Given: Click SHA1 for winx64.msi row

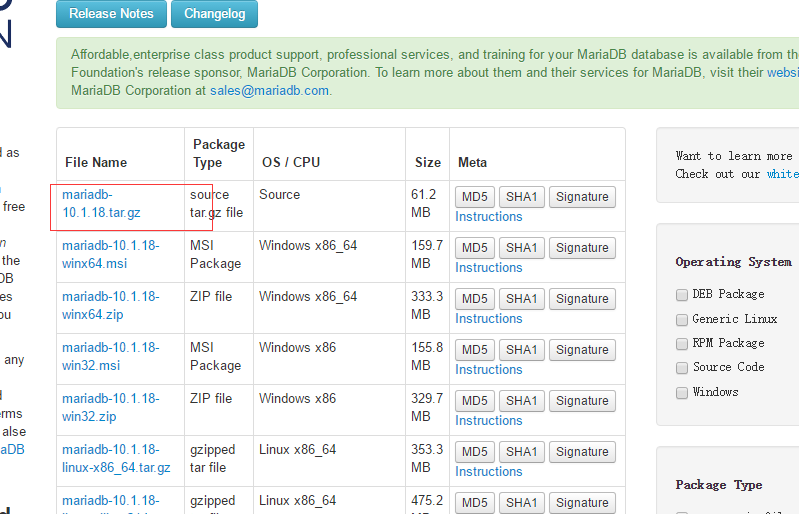Looking at the screenshot, I should coord(521,248).
